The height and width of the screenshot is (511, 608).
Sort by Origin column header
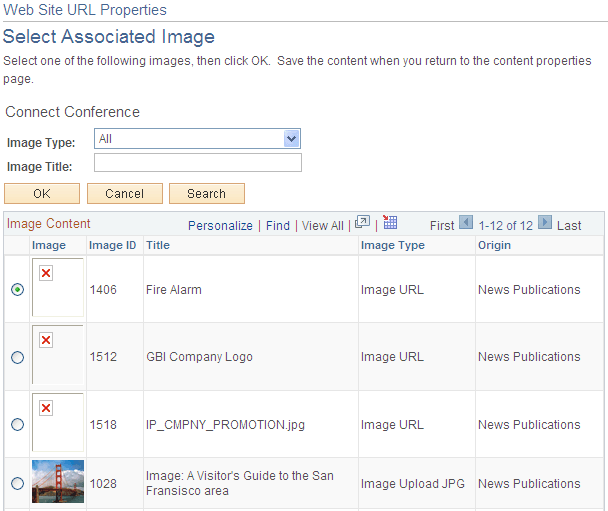(494, 245)
